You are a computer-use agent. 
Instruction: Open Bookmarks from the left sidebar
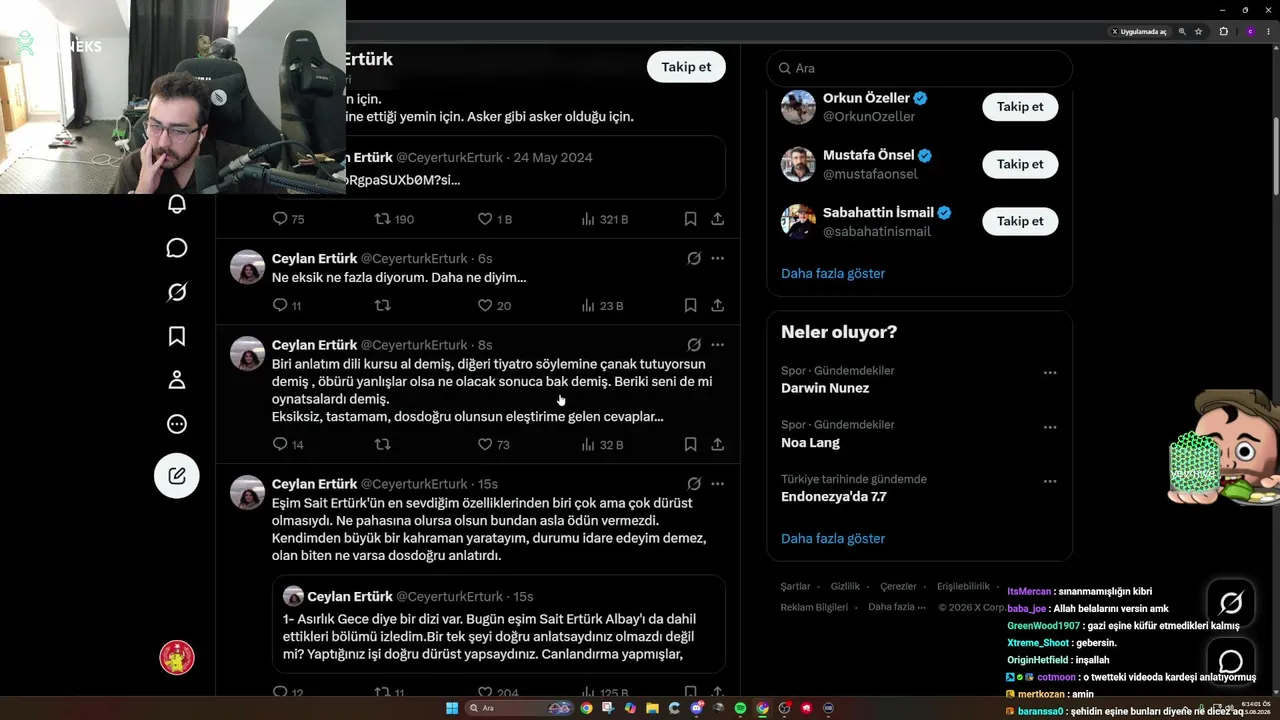(x=177, y=336)
